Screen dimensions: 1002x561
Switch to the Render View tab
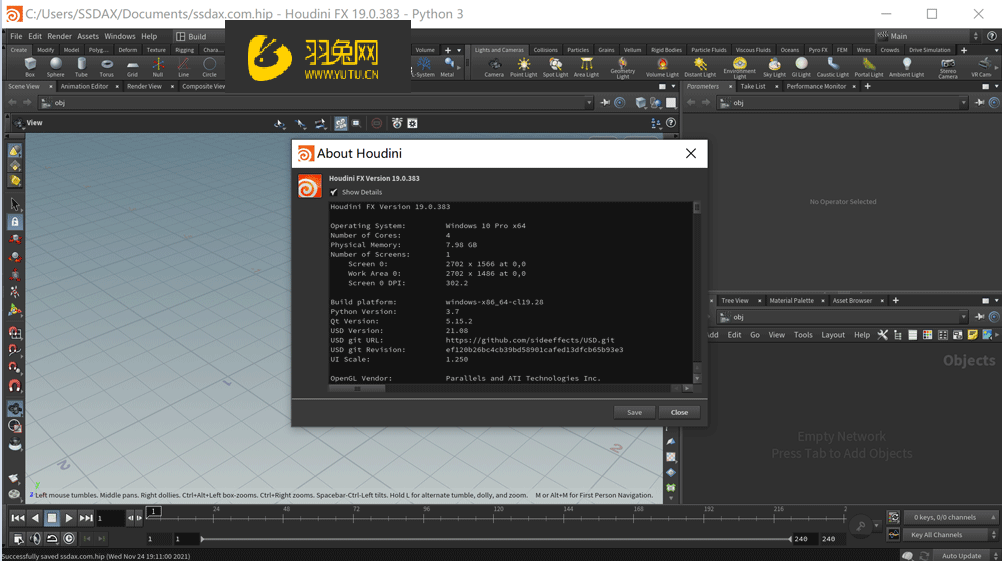click(144, 86)
